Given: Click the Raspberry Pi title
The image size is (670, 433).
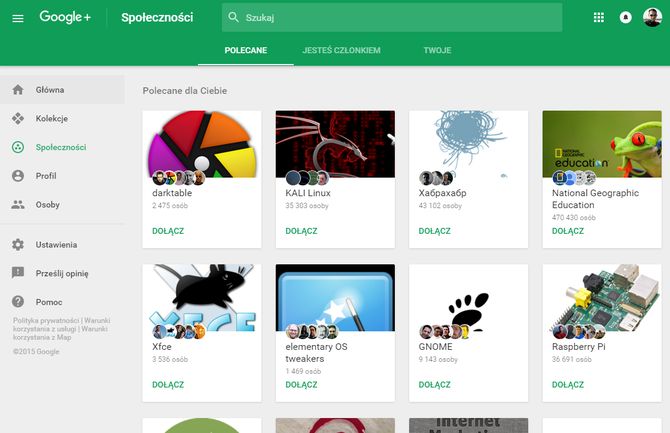Looking at the screenshot, I should (579, 347).
